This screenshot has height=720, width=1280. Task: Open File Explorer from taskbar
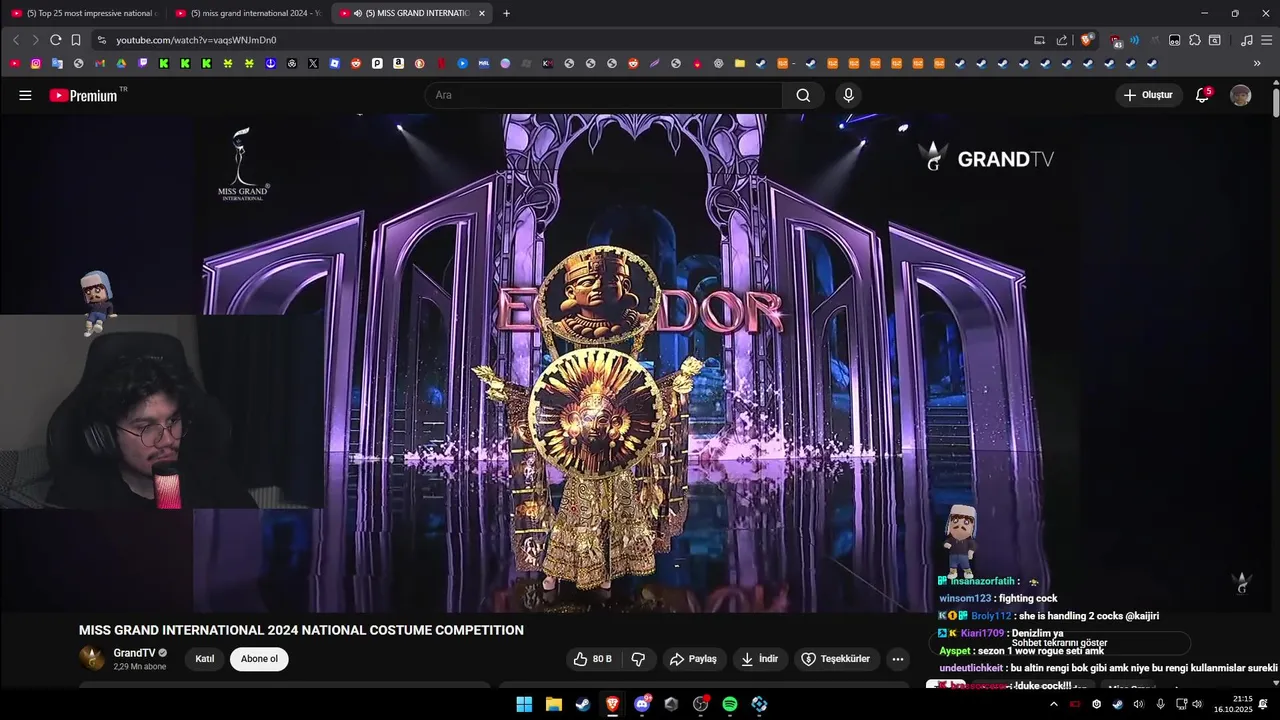click(553, 704)
